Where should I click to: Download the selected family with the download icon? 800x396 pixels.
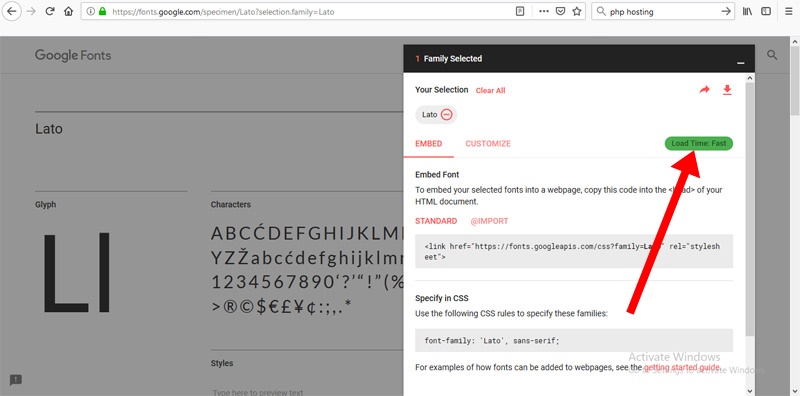pyautogui.click(x=727, y=90)
